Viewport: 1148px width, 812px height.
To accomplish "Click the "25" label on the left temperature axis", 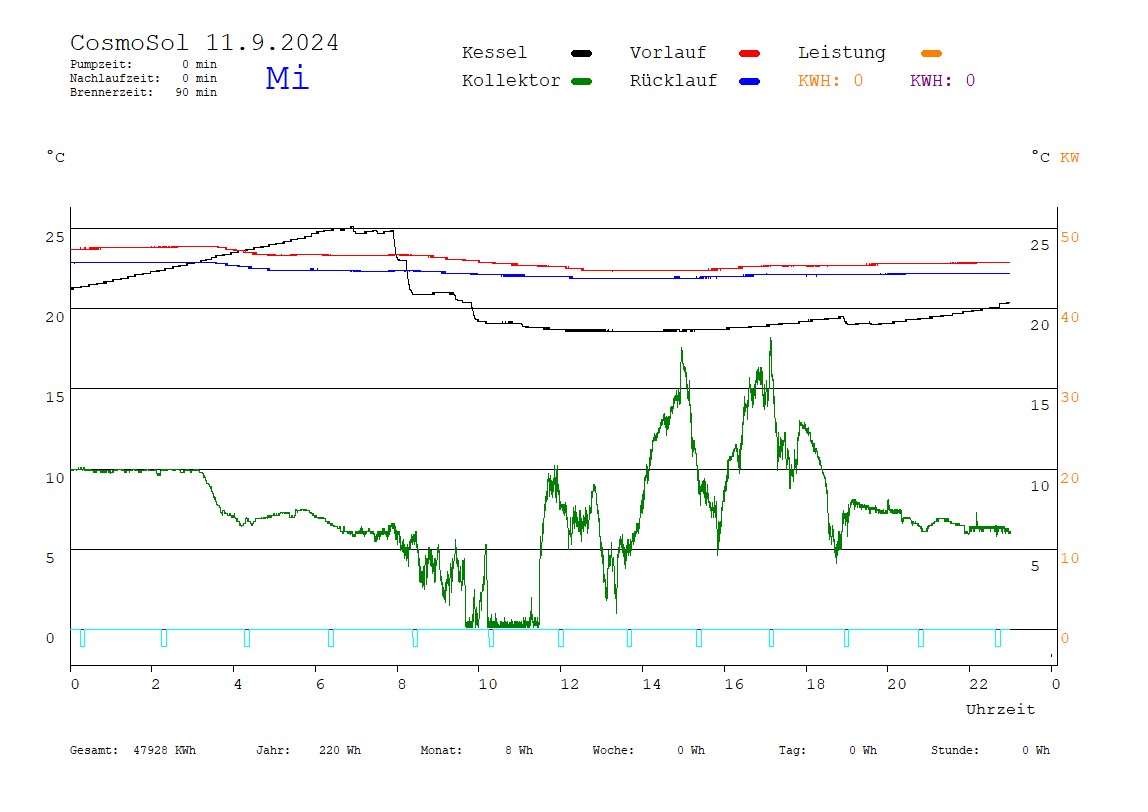I will [55, 237].
